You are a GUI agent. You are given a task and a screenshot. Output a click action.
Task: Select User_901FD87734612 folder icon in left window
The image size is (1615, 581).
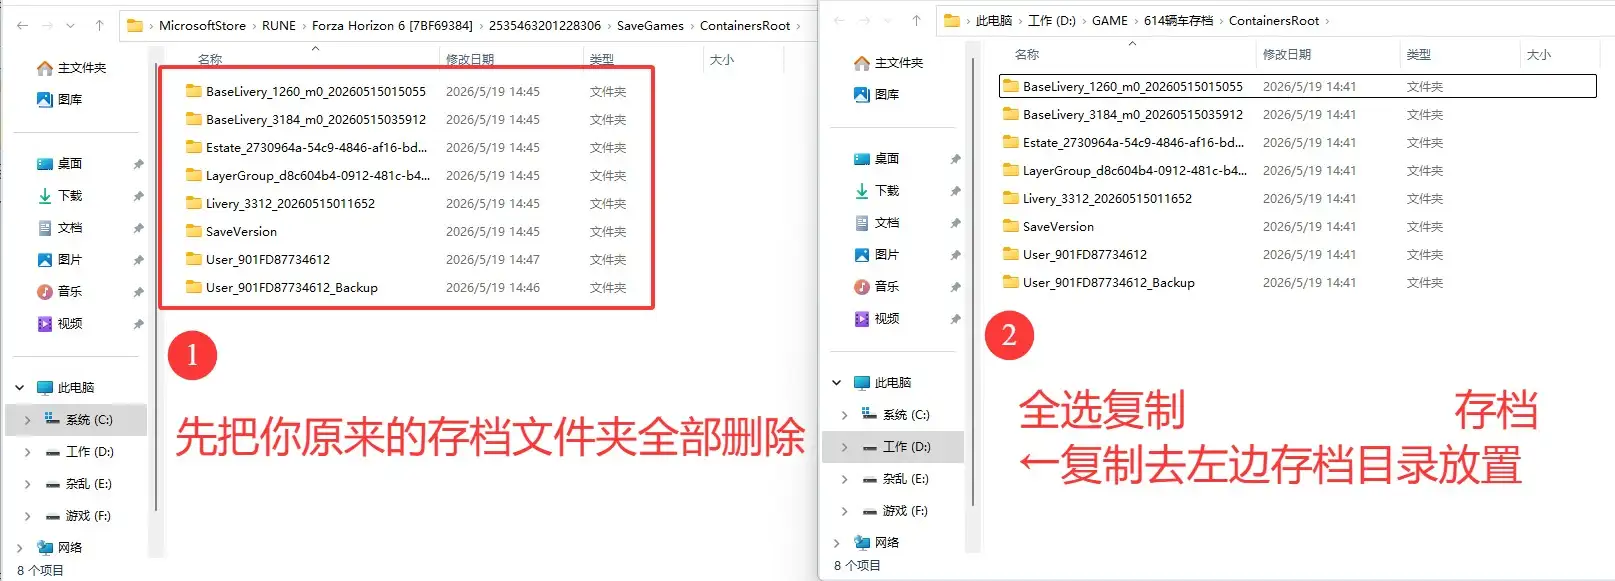(x=194, y=259)
